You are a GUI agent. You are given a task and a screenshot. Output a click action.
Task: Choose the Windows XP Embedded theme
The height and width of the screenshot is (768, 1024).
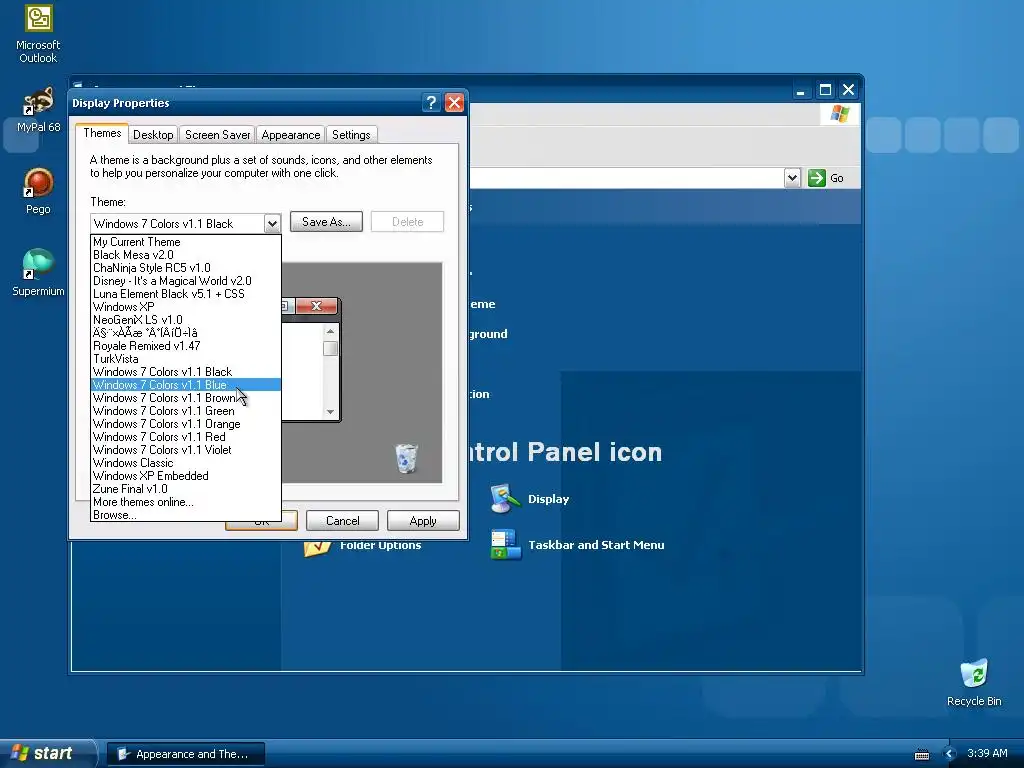coord(186,476)
